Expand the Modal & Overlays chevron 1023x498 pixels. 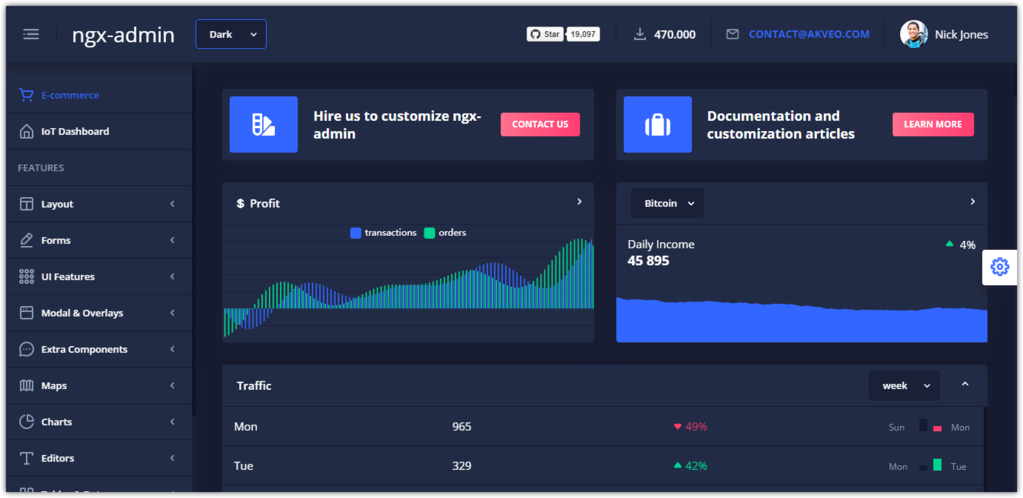(x=172, y=313)
